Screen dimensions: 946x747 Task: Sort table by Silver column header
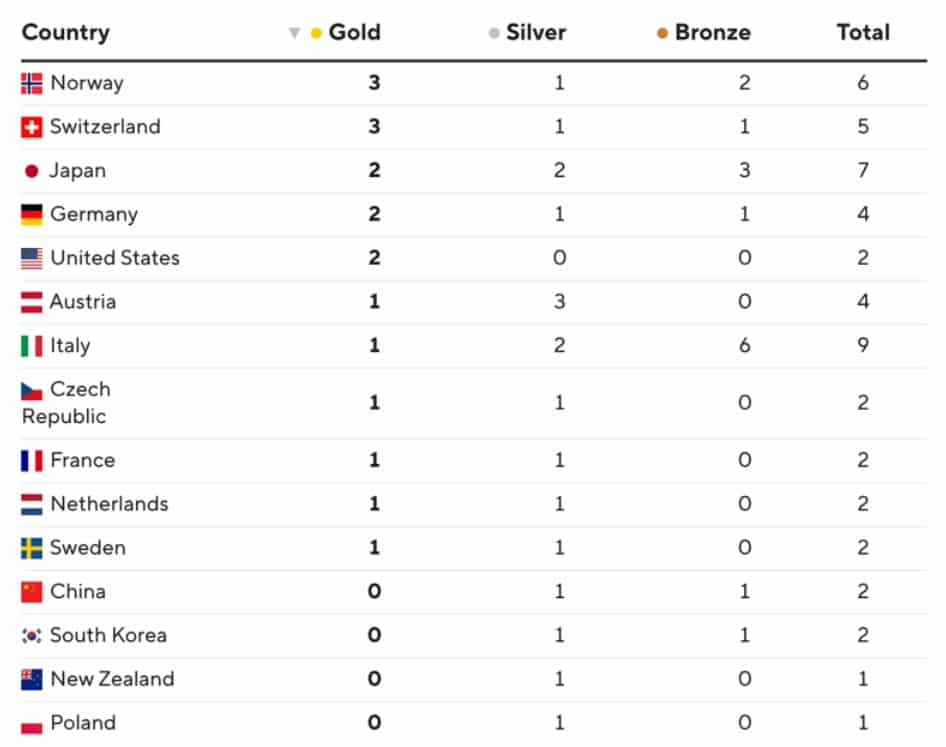(535, 32)
